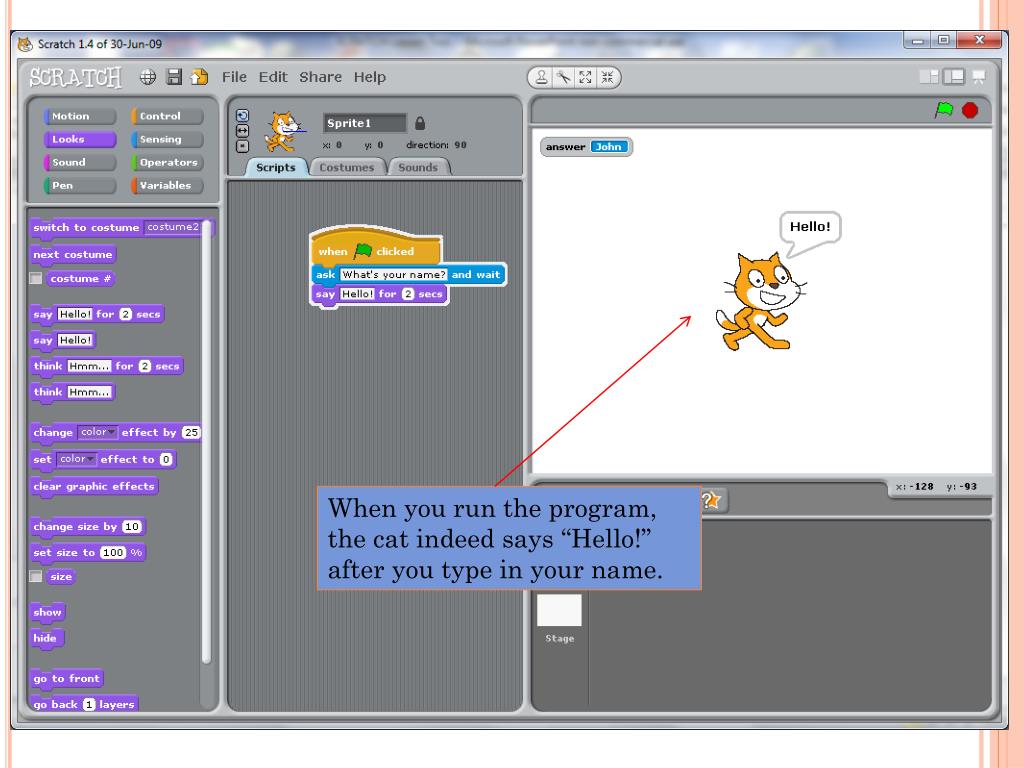
Task: Click the save project floppy icon
Action: pos(174,77)
